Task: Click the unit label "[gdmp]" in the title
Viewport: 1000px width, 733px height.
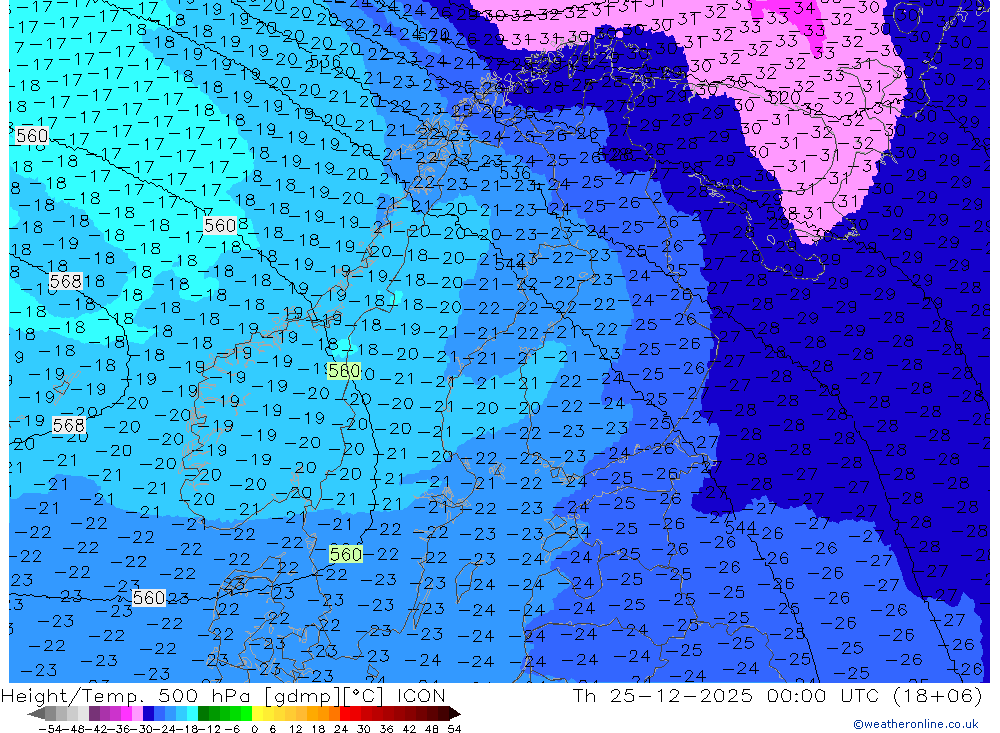Action: point(301,695)
